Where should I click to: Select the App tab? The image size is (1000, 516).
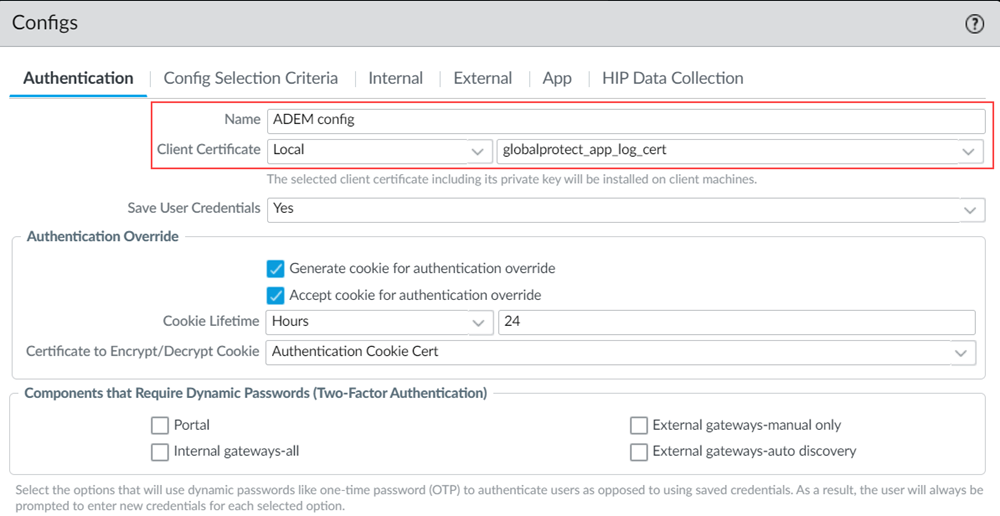pos(557,78)
